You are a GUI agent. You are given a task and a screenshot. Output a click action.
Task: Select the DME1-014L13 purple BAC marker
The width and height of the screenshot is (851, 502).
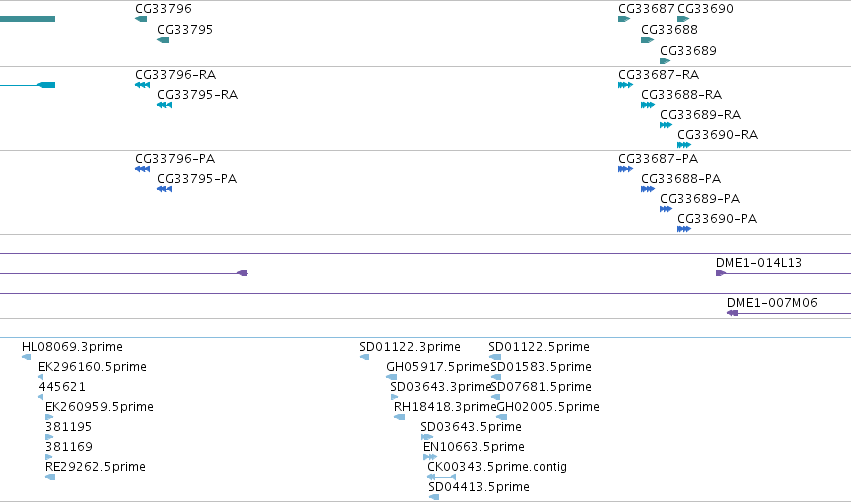coord(721,273)
